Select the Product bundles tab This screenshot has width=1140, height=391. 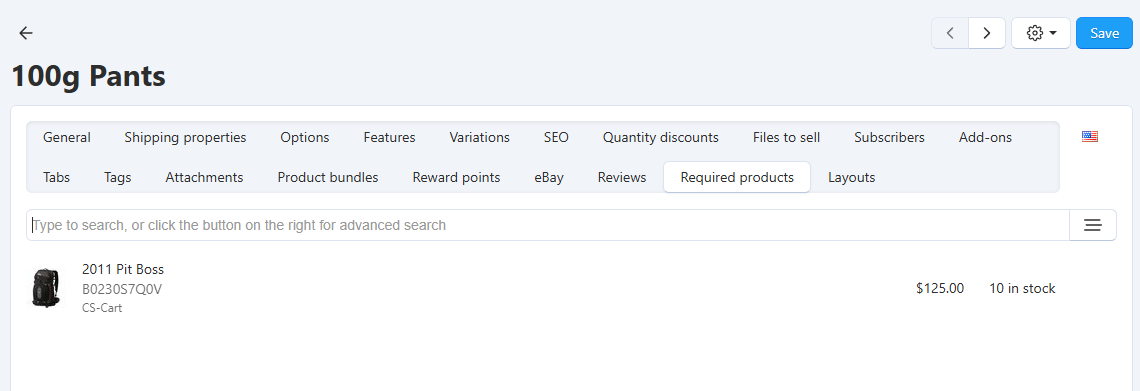click(328, 177)
